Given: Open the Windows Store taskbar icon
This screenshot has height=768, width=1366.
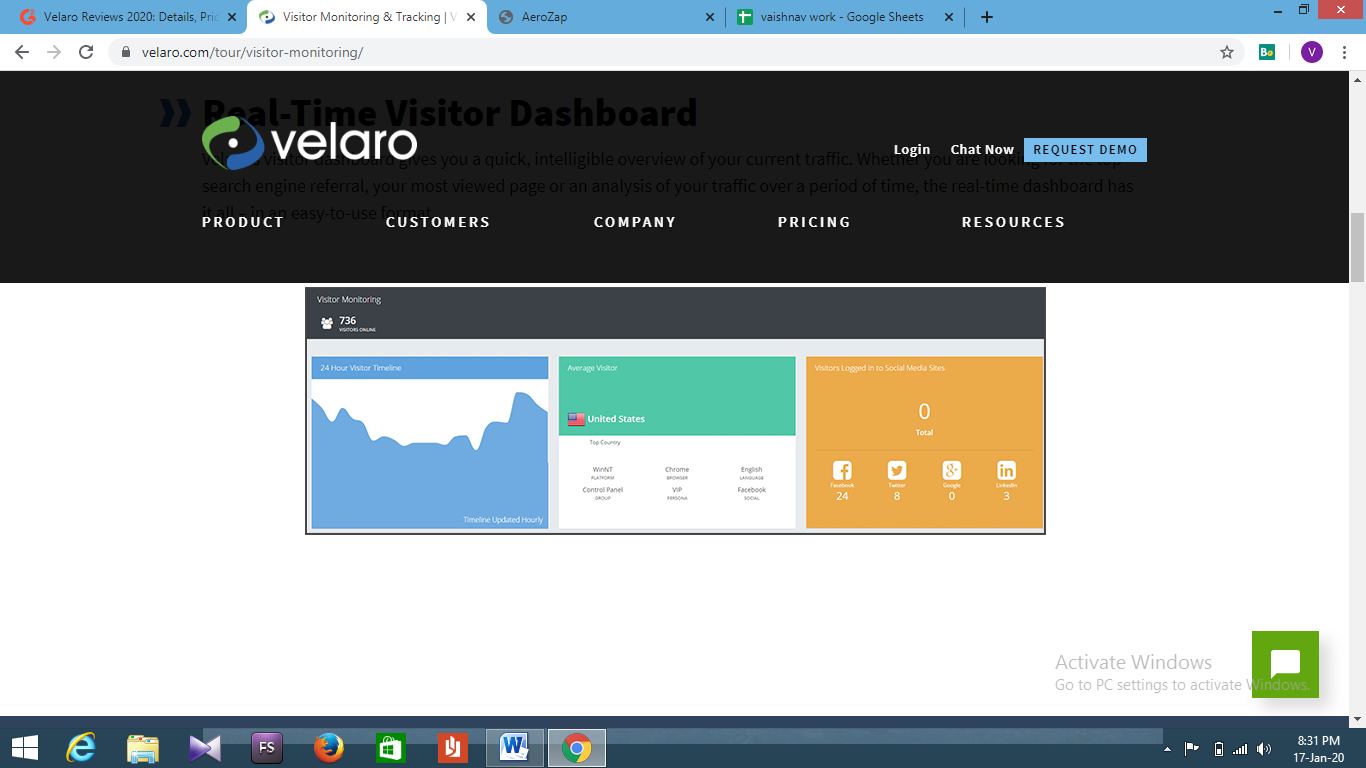Looking at the screenshot, I should [390, 747].
